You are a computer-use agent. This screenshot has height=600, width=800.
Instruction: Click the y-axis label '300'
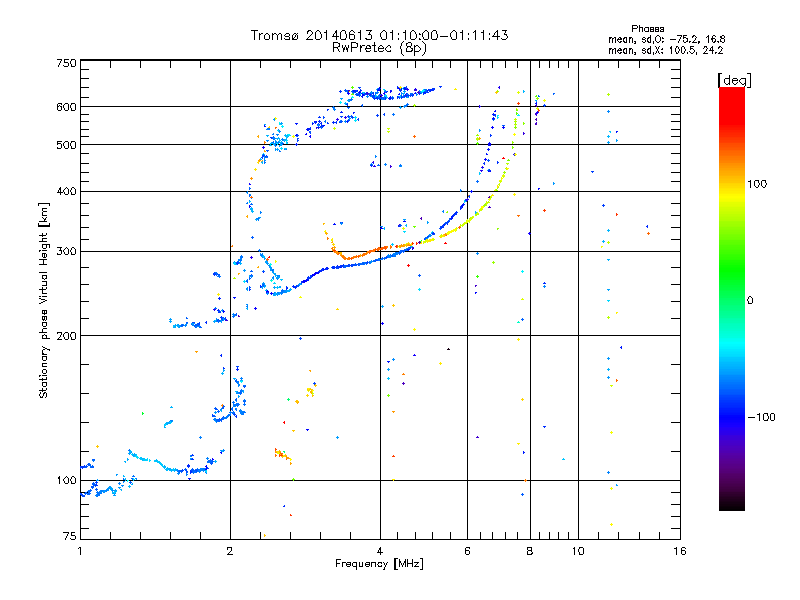[x=66, y=252]
